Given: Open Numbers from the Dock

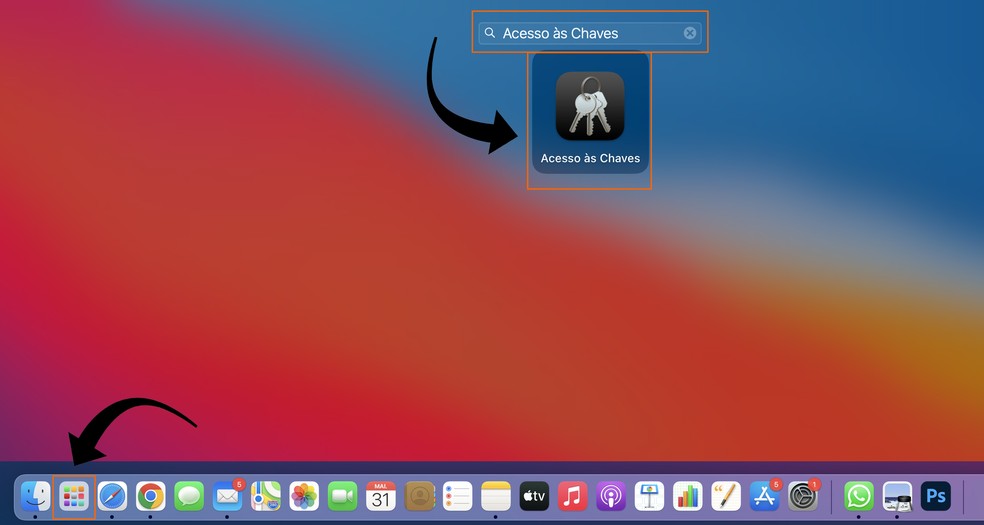Looking at the screenshot, I should 688,496.
